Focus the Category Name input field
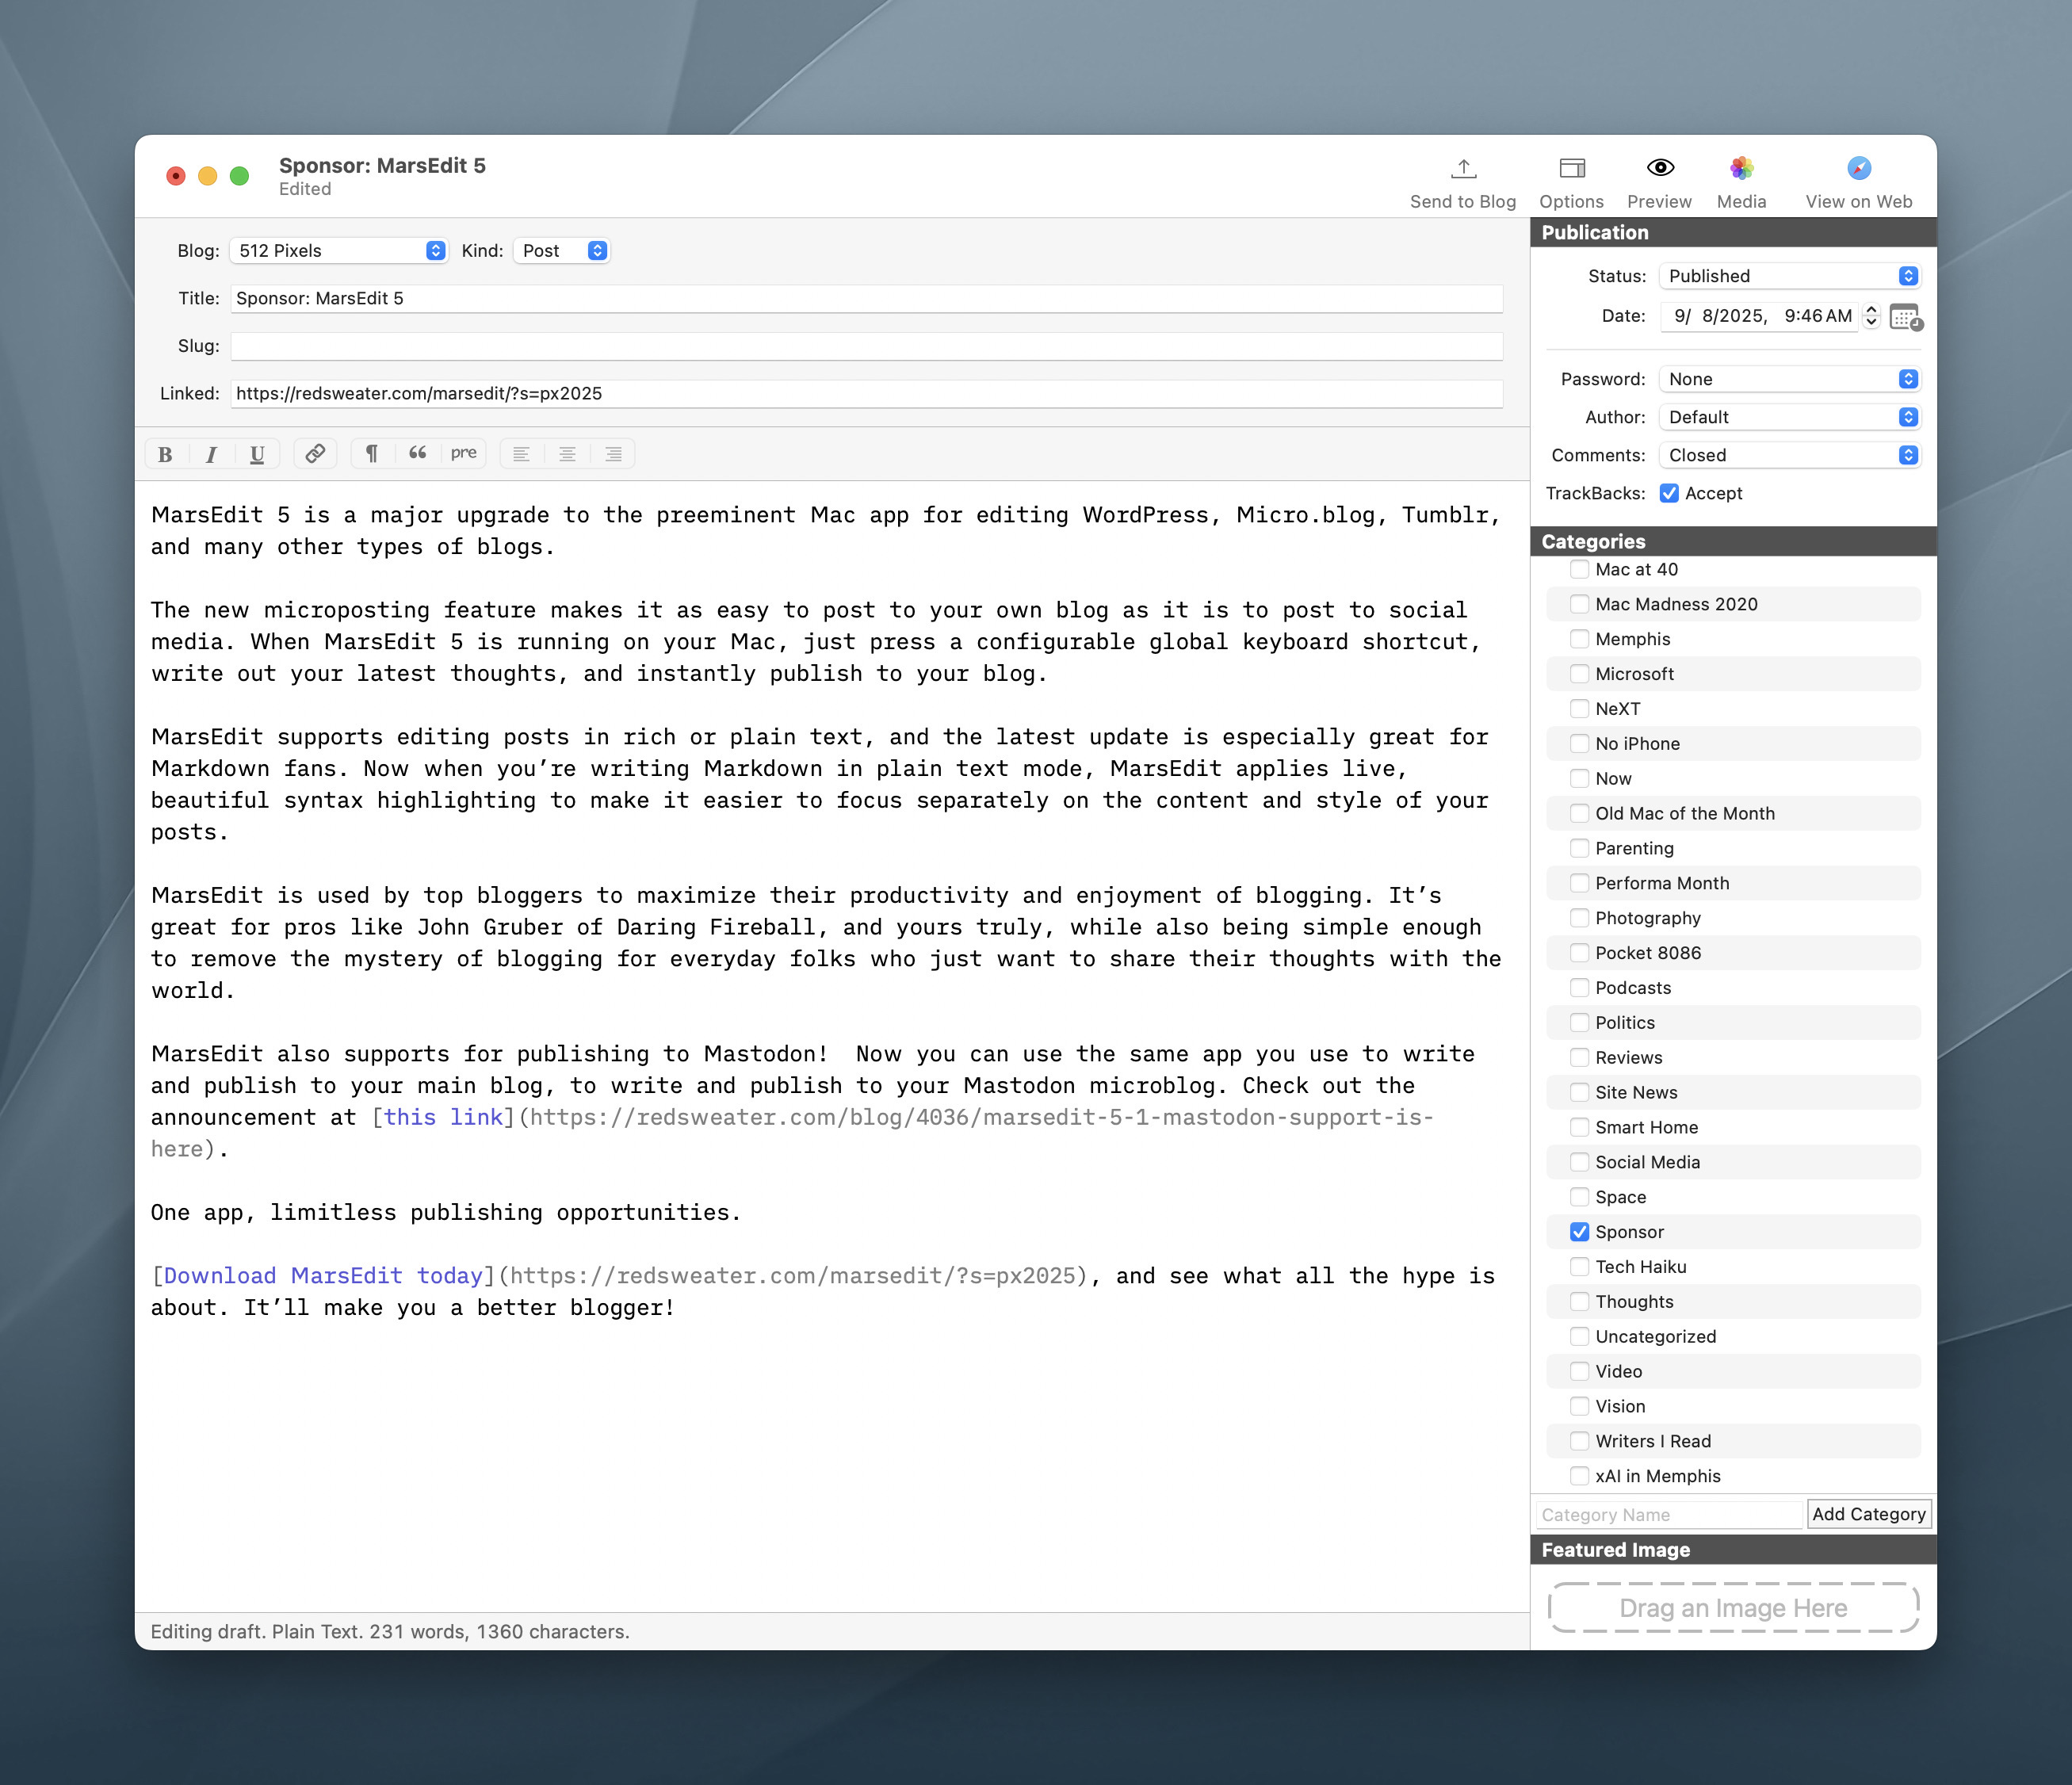 [x=1669, y=1514]
